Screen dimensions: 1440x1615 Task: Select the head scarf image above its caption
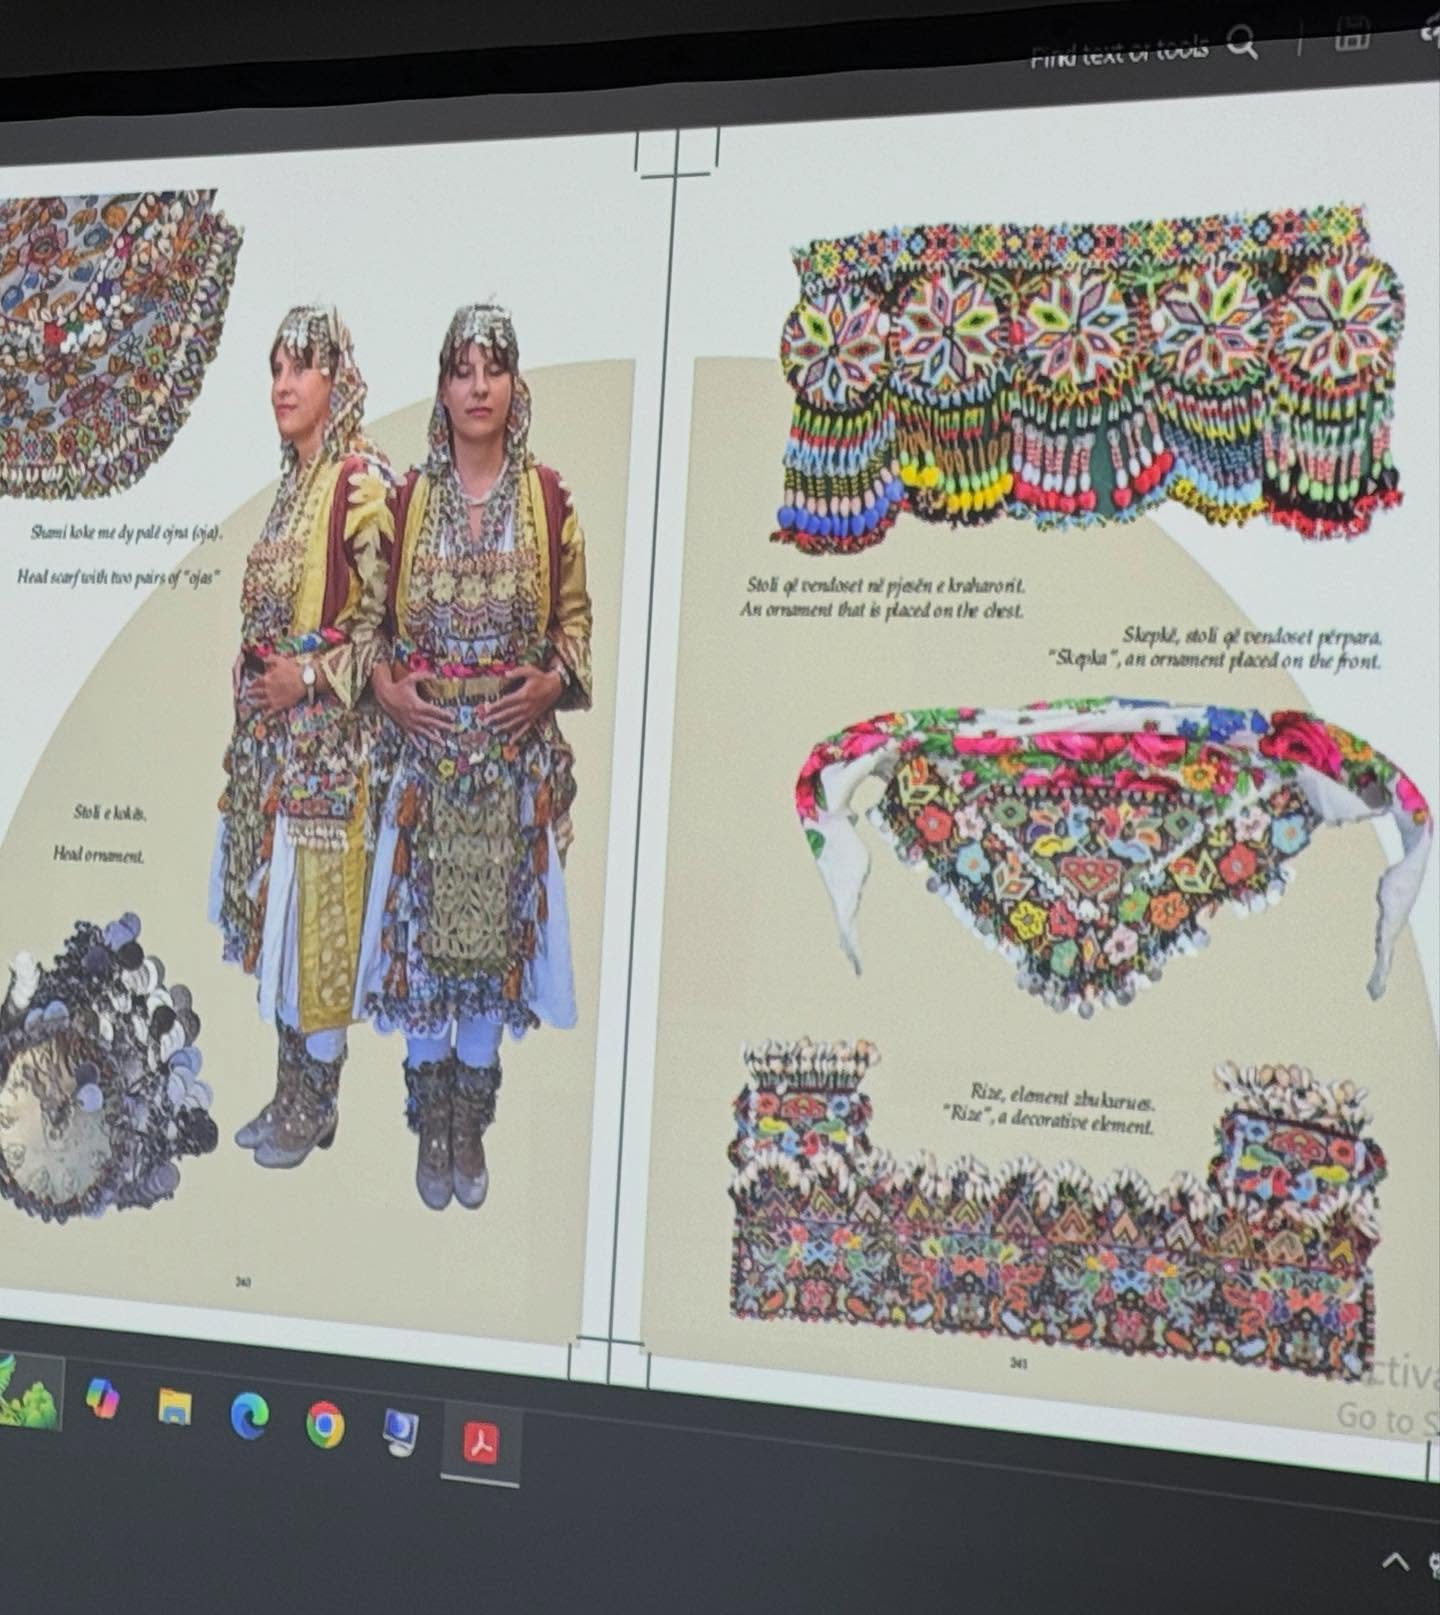(x=116, y=343)
